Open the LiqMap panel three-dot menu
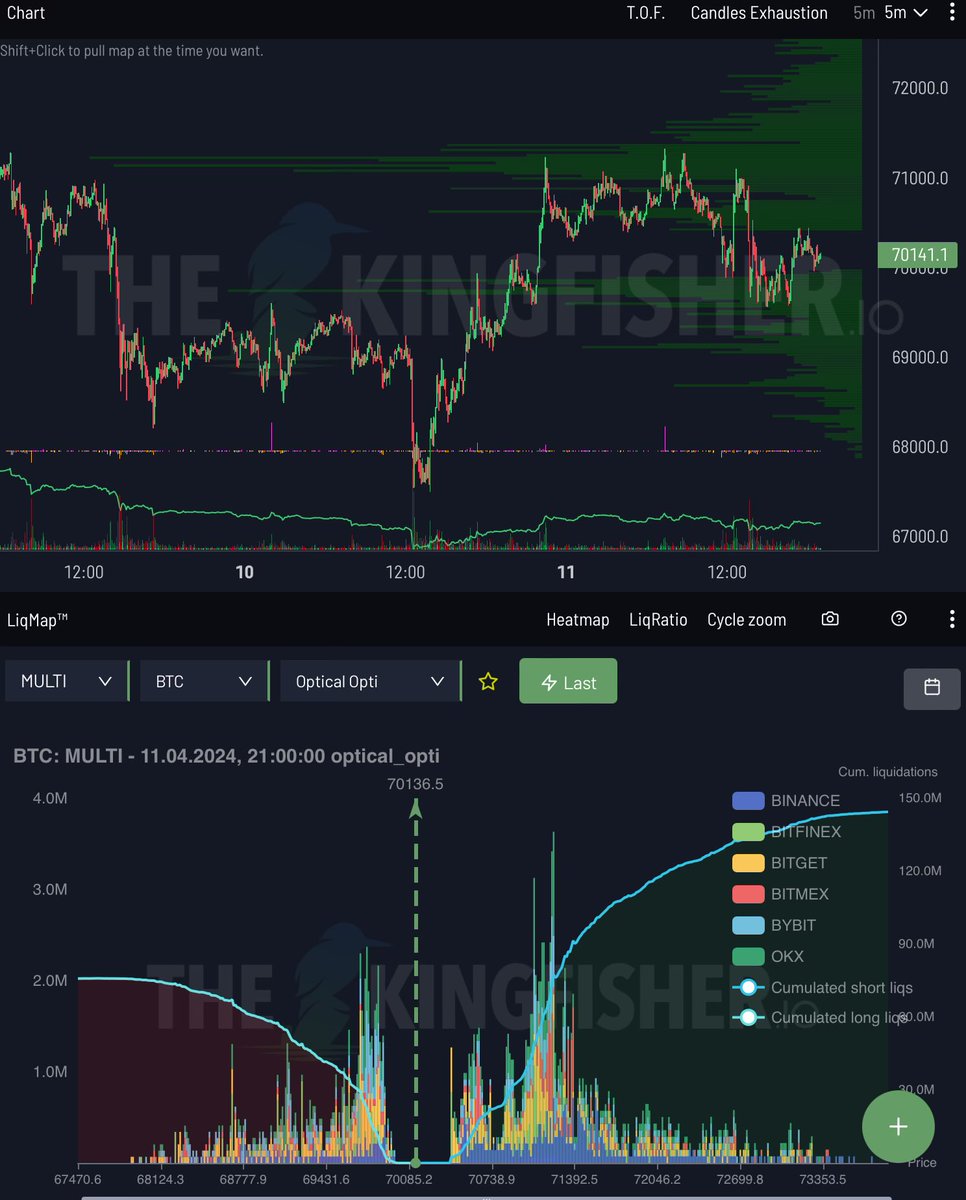Viewport: 966px width, 1200px height. (951, 619)
